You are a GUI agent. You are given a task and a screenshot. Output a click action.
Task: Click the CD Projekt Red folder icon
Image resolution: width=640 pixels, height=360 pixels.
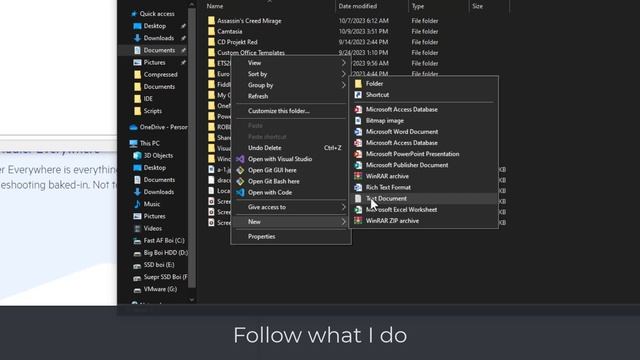[x=211, y=42]
